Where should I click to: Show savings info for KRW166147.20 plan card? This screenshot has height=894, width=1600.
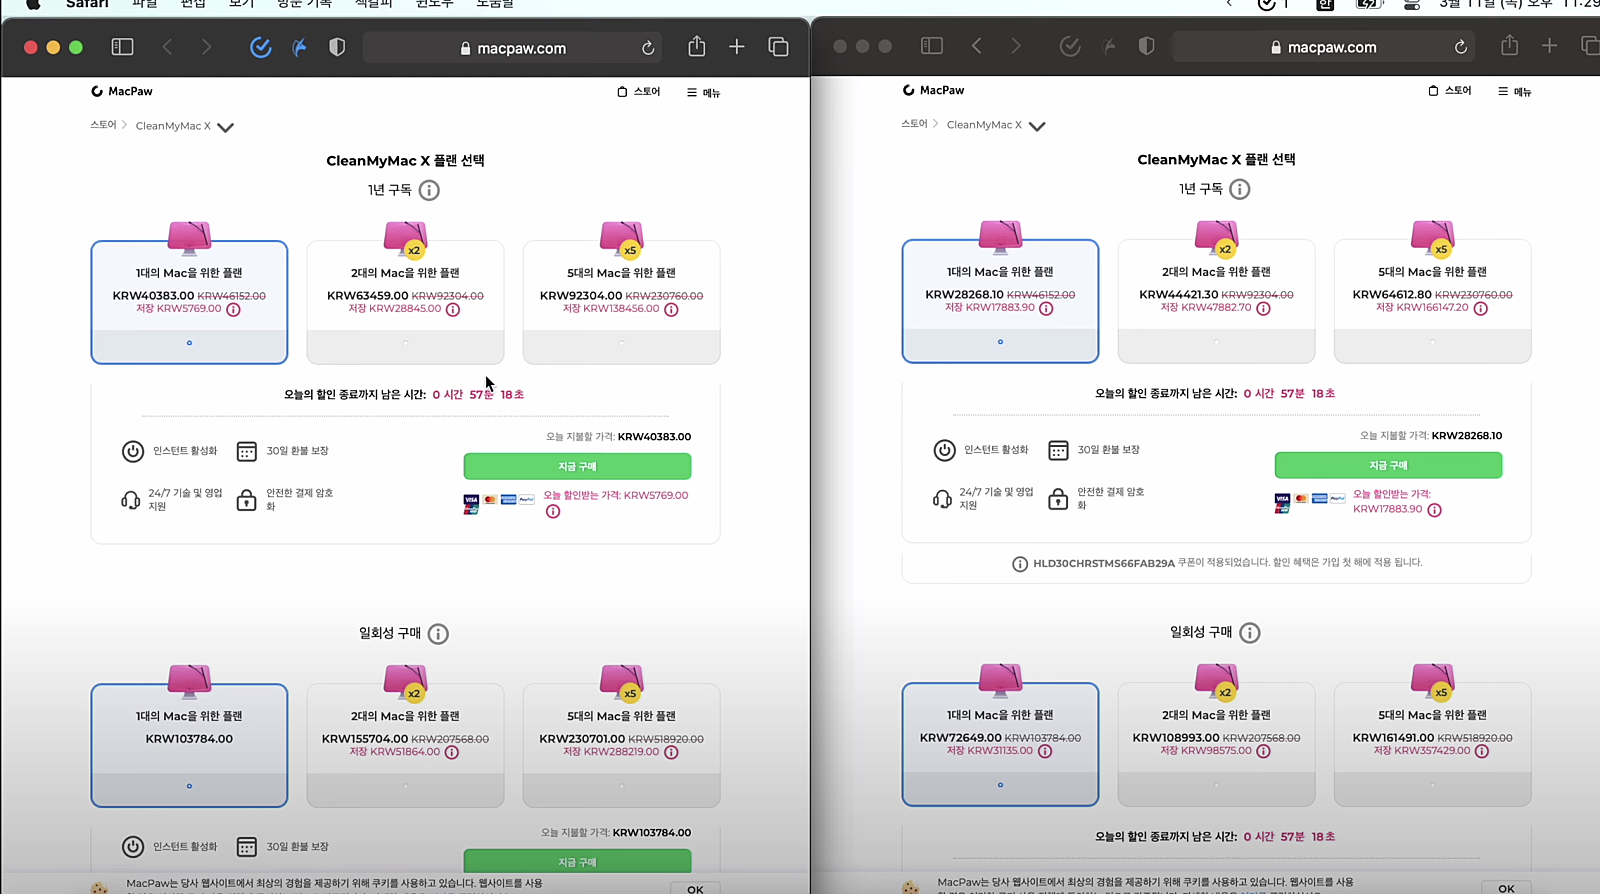click(1481, 309)
